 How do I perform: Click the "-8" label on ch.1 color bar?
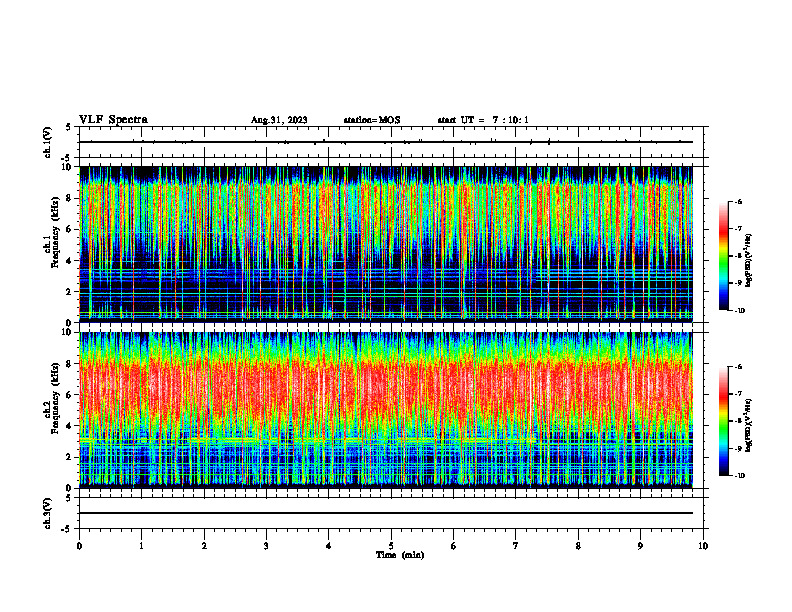pos(738,256)
